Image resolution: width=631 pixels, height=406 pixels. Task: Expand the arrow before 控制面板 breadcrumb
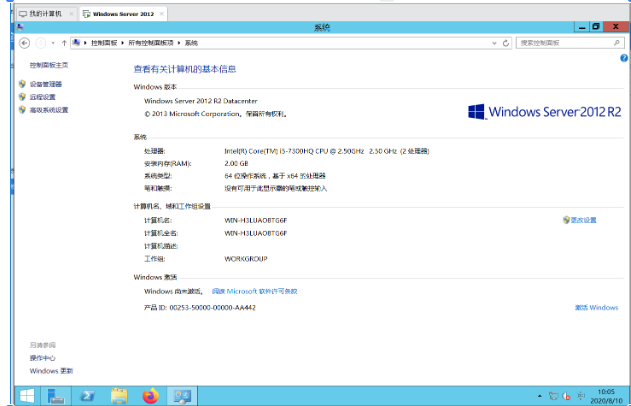(85, 43)
